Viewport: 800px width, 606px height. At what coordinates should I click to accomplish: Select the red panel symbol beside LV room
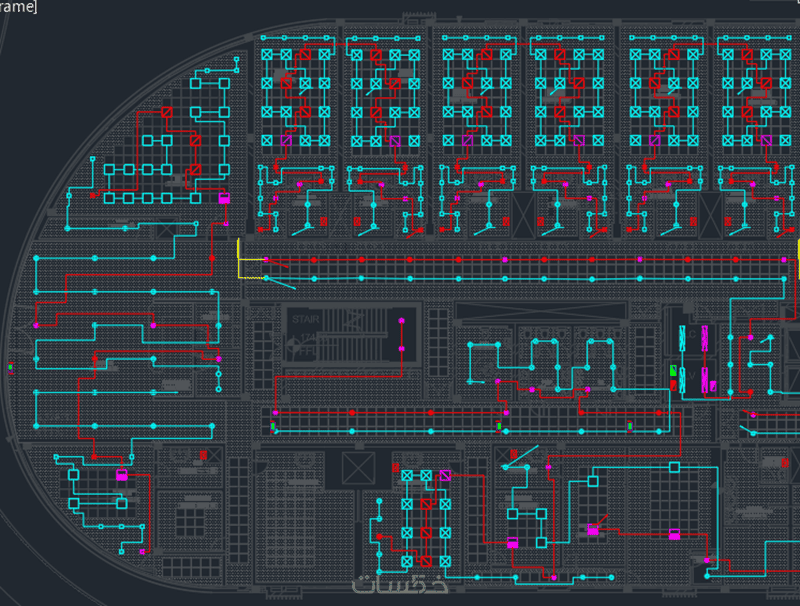coord(673,386)
